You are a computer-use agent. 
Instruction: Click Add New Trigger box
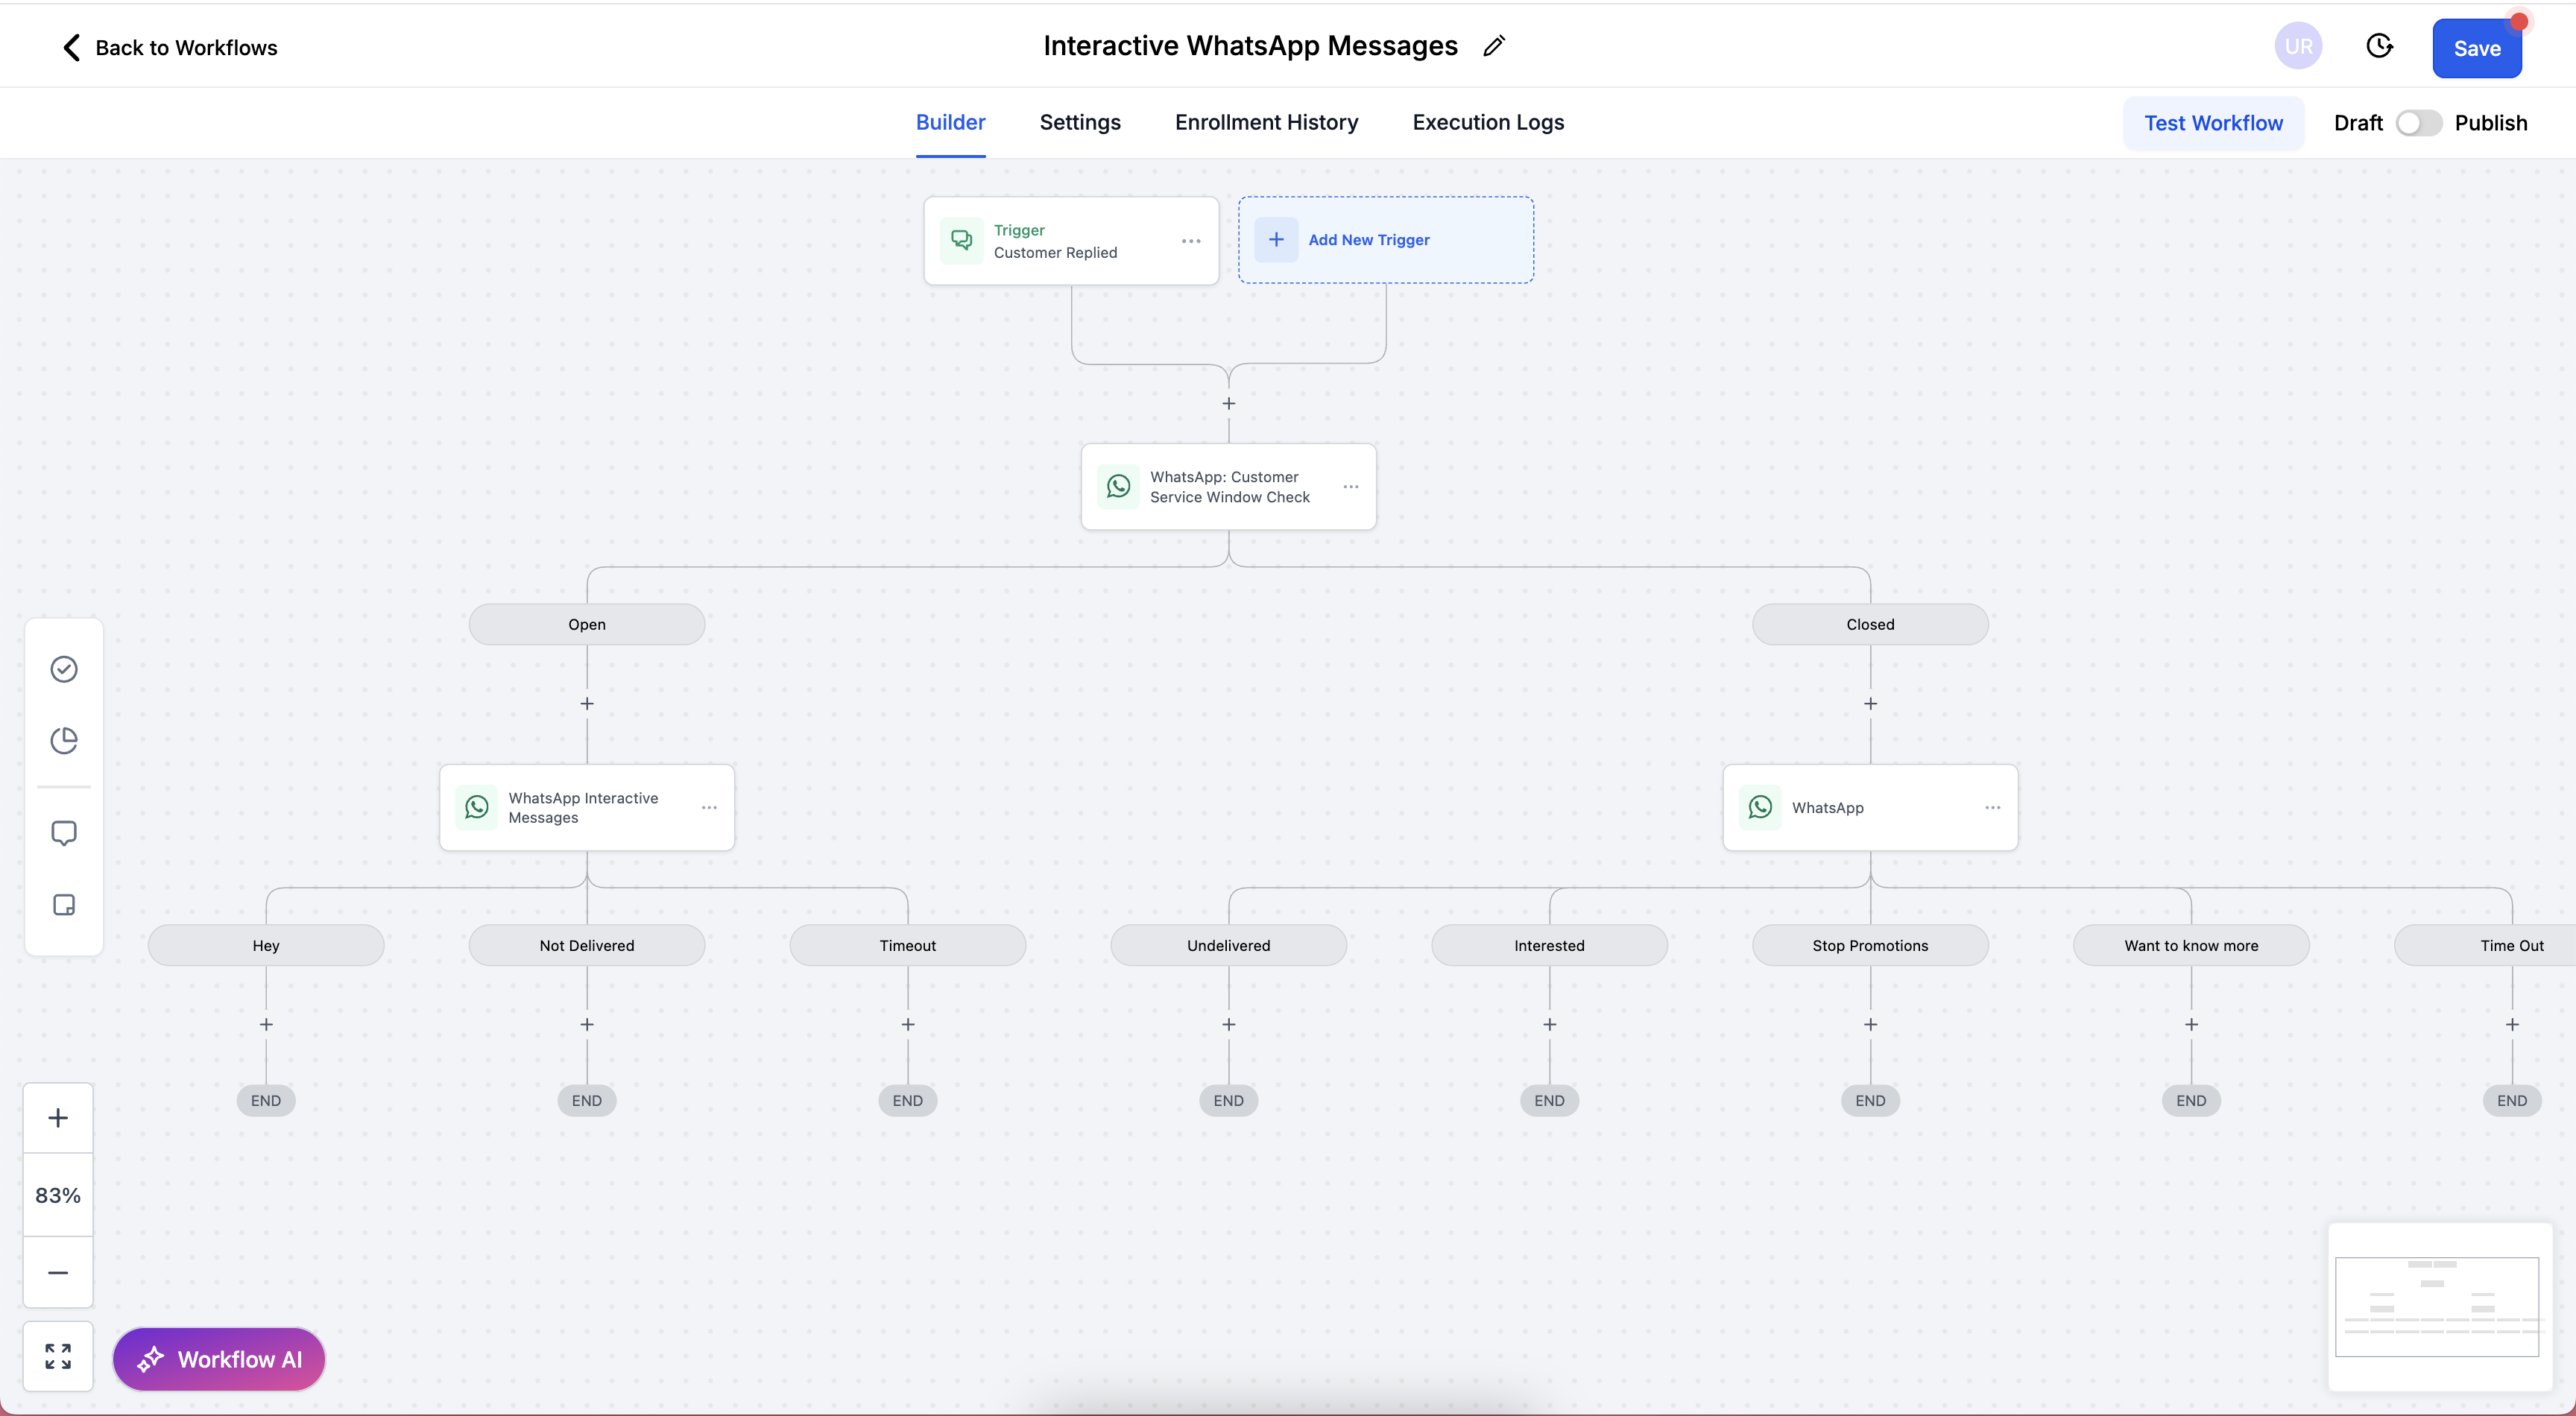coord(1385,240)
